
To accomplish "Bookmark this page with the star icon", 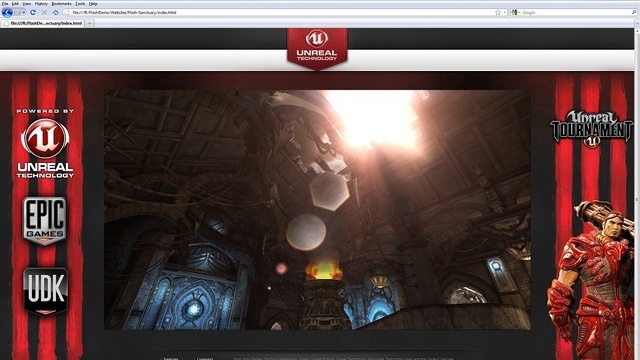I will (x=498, y=13).
